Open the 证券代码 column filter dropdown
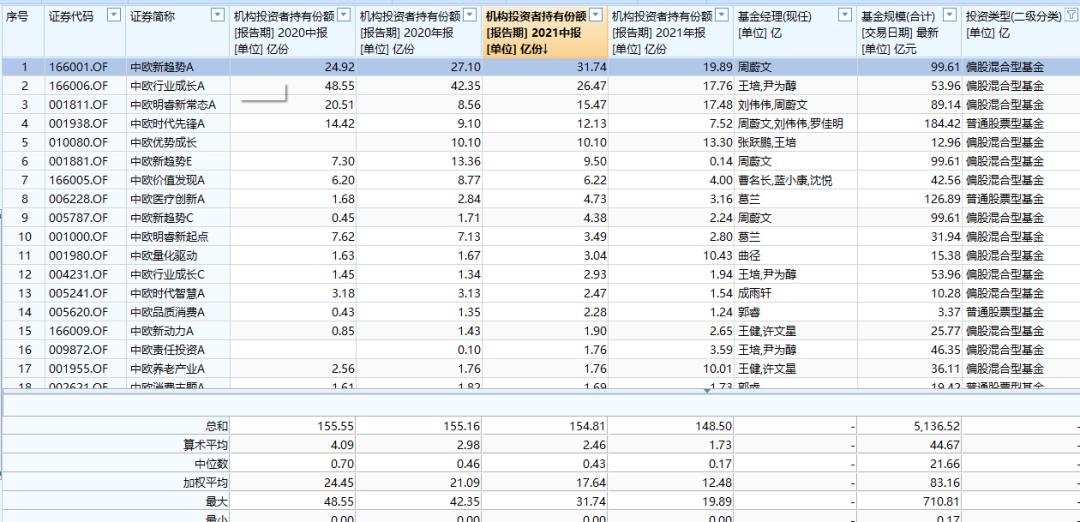The width and height of the screenshot is (1080, 522). (115, 15)
